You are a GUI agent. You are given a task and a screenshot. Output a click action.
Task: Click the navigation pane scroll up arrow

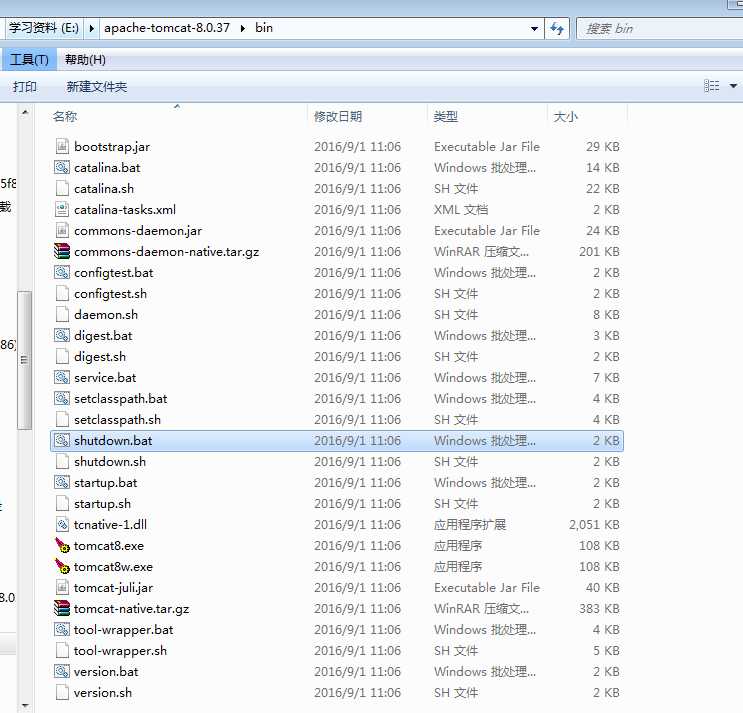[x=25, y=113]
